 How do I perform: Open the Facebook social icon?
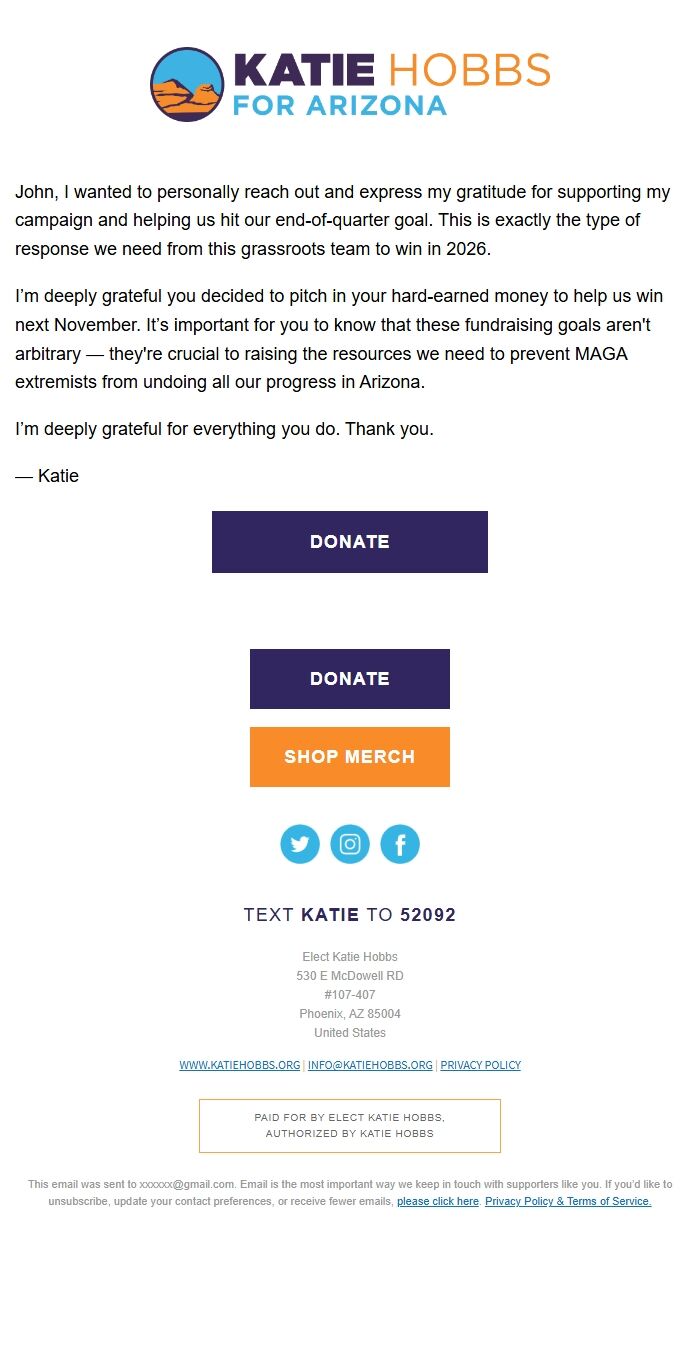click(x=400, y=844)
